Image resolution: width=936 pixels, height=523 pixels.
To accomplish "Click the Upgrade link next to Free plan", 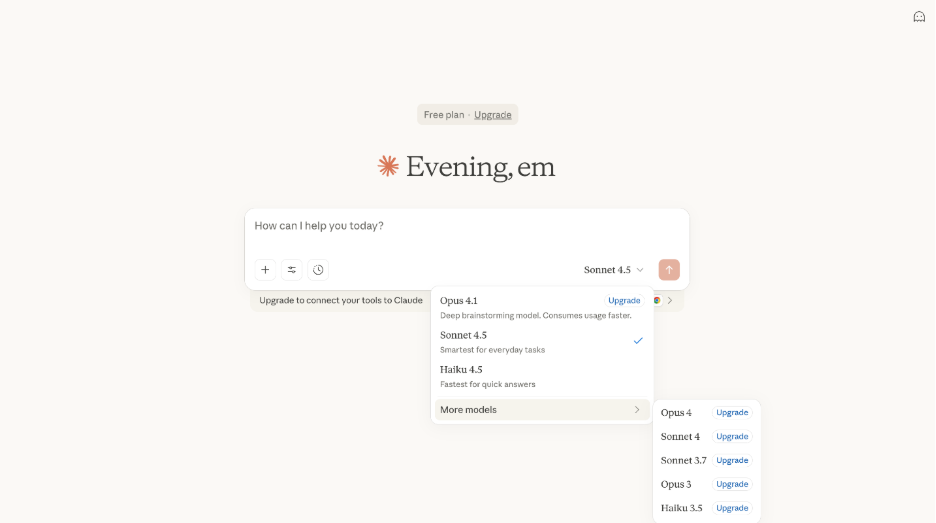I will (492, 115).
